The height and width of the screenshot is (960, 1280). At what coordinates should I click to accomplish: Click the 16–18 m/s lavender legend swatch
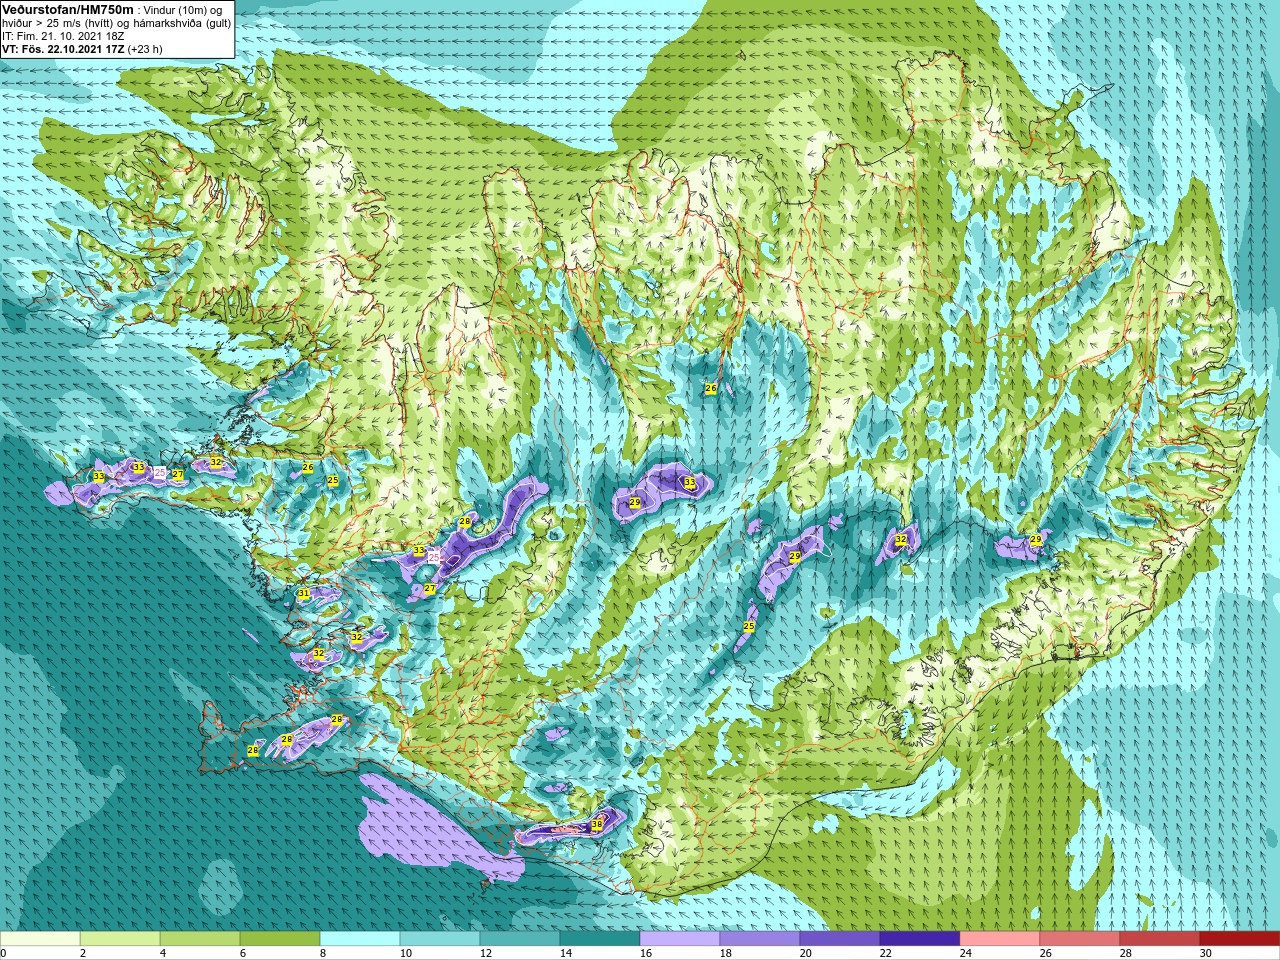point(680,939)
